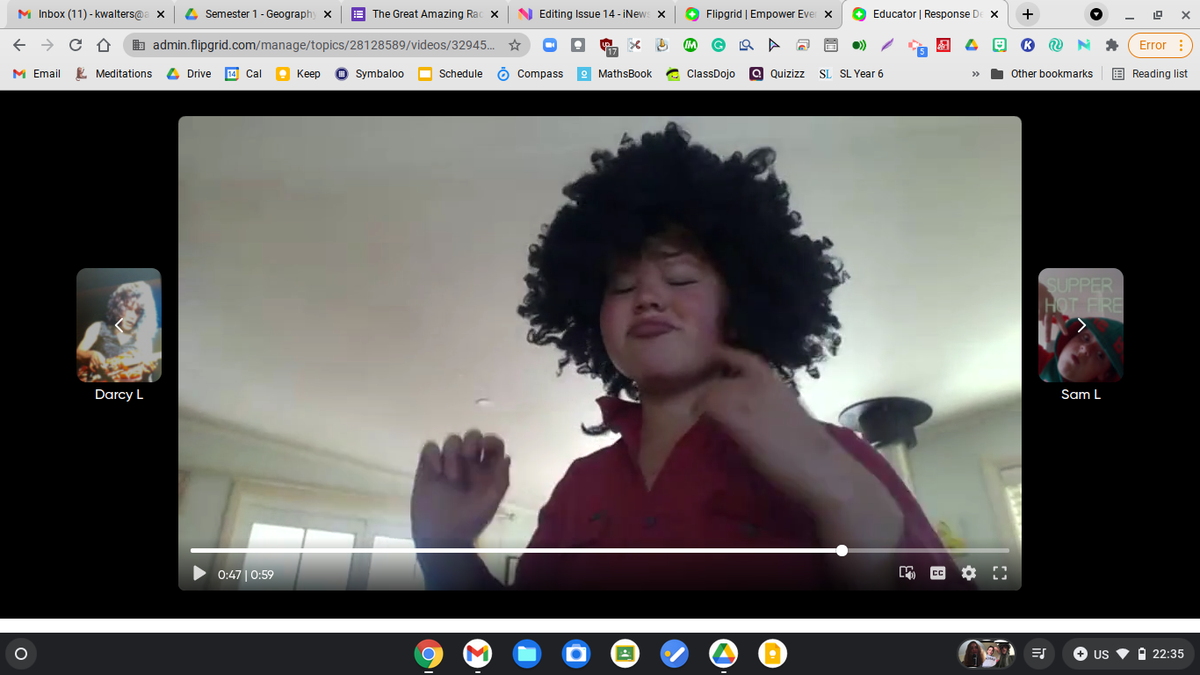Screen dimensions: 1200x675
Task: Play the Flipgrid response video
Action: point(199,574)
